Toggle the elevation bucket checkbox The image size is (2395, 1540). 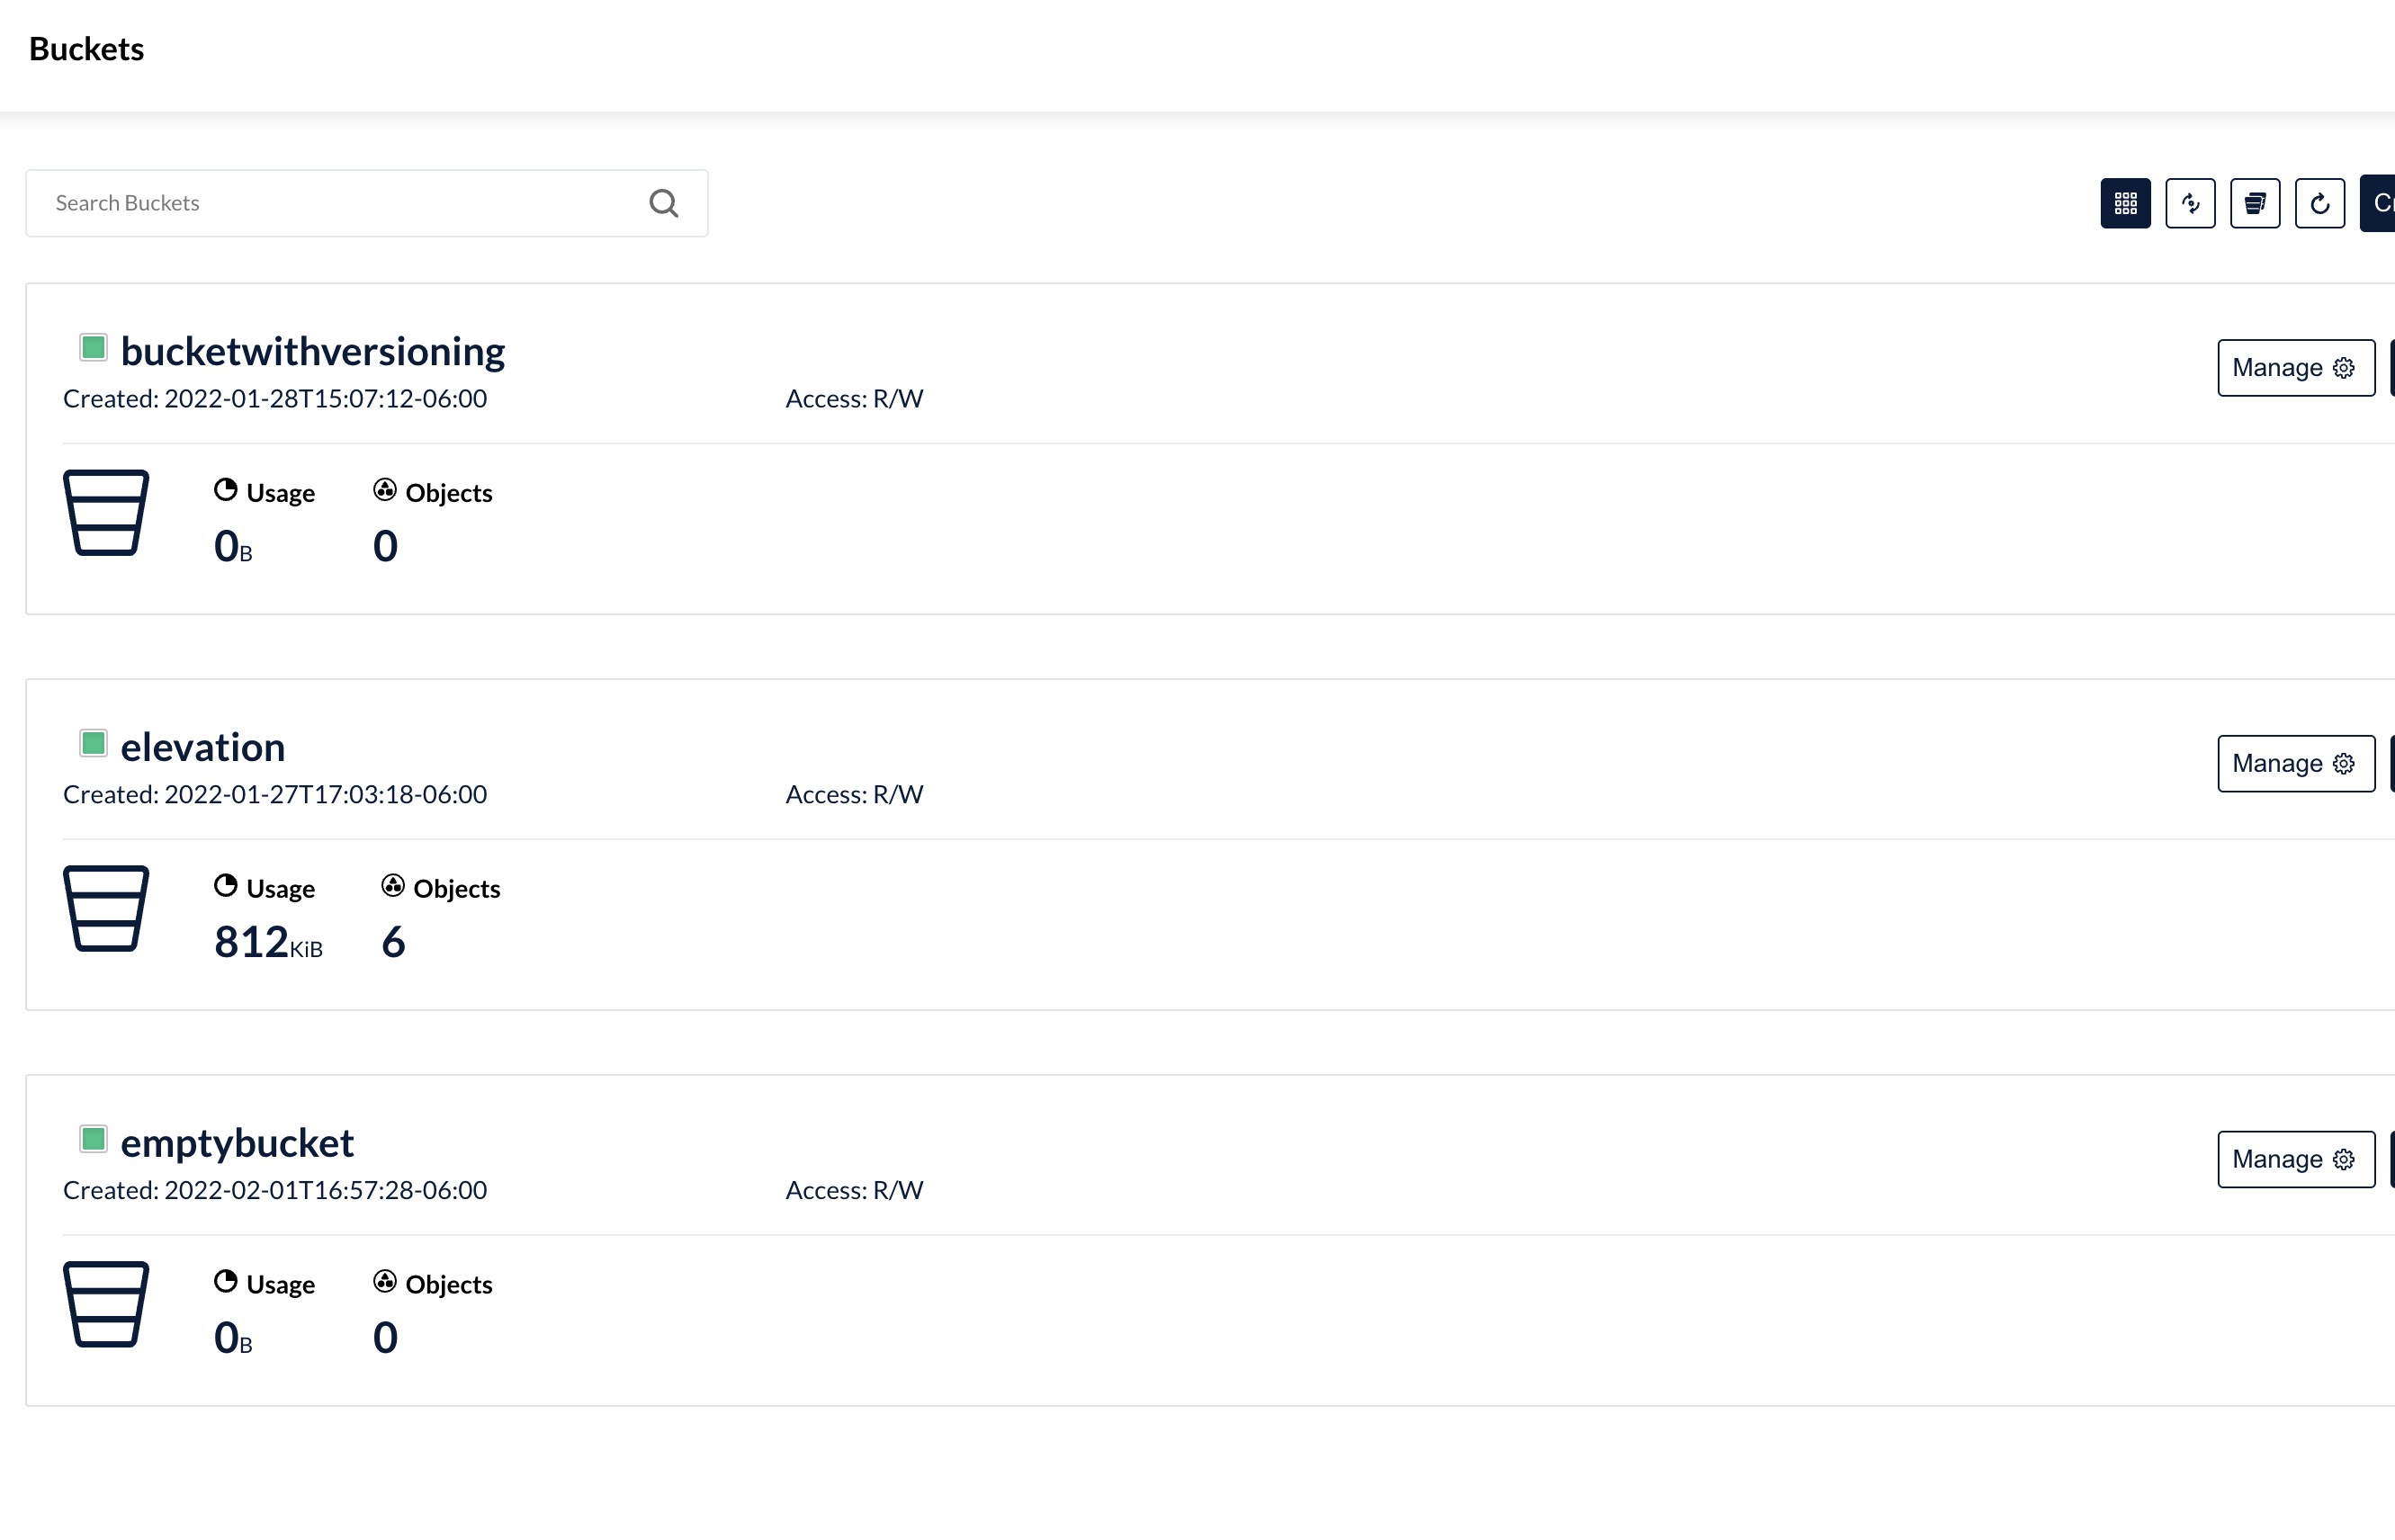point(93,743)
